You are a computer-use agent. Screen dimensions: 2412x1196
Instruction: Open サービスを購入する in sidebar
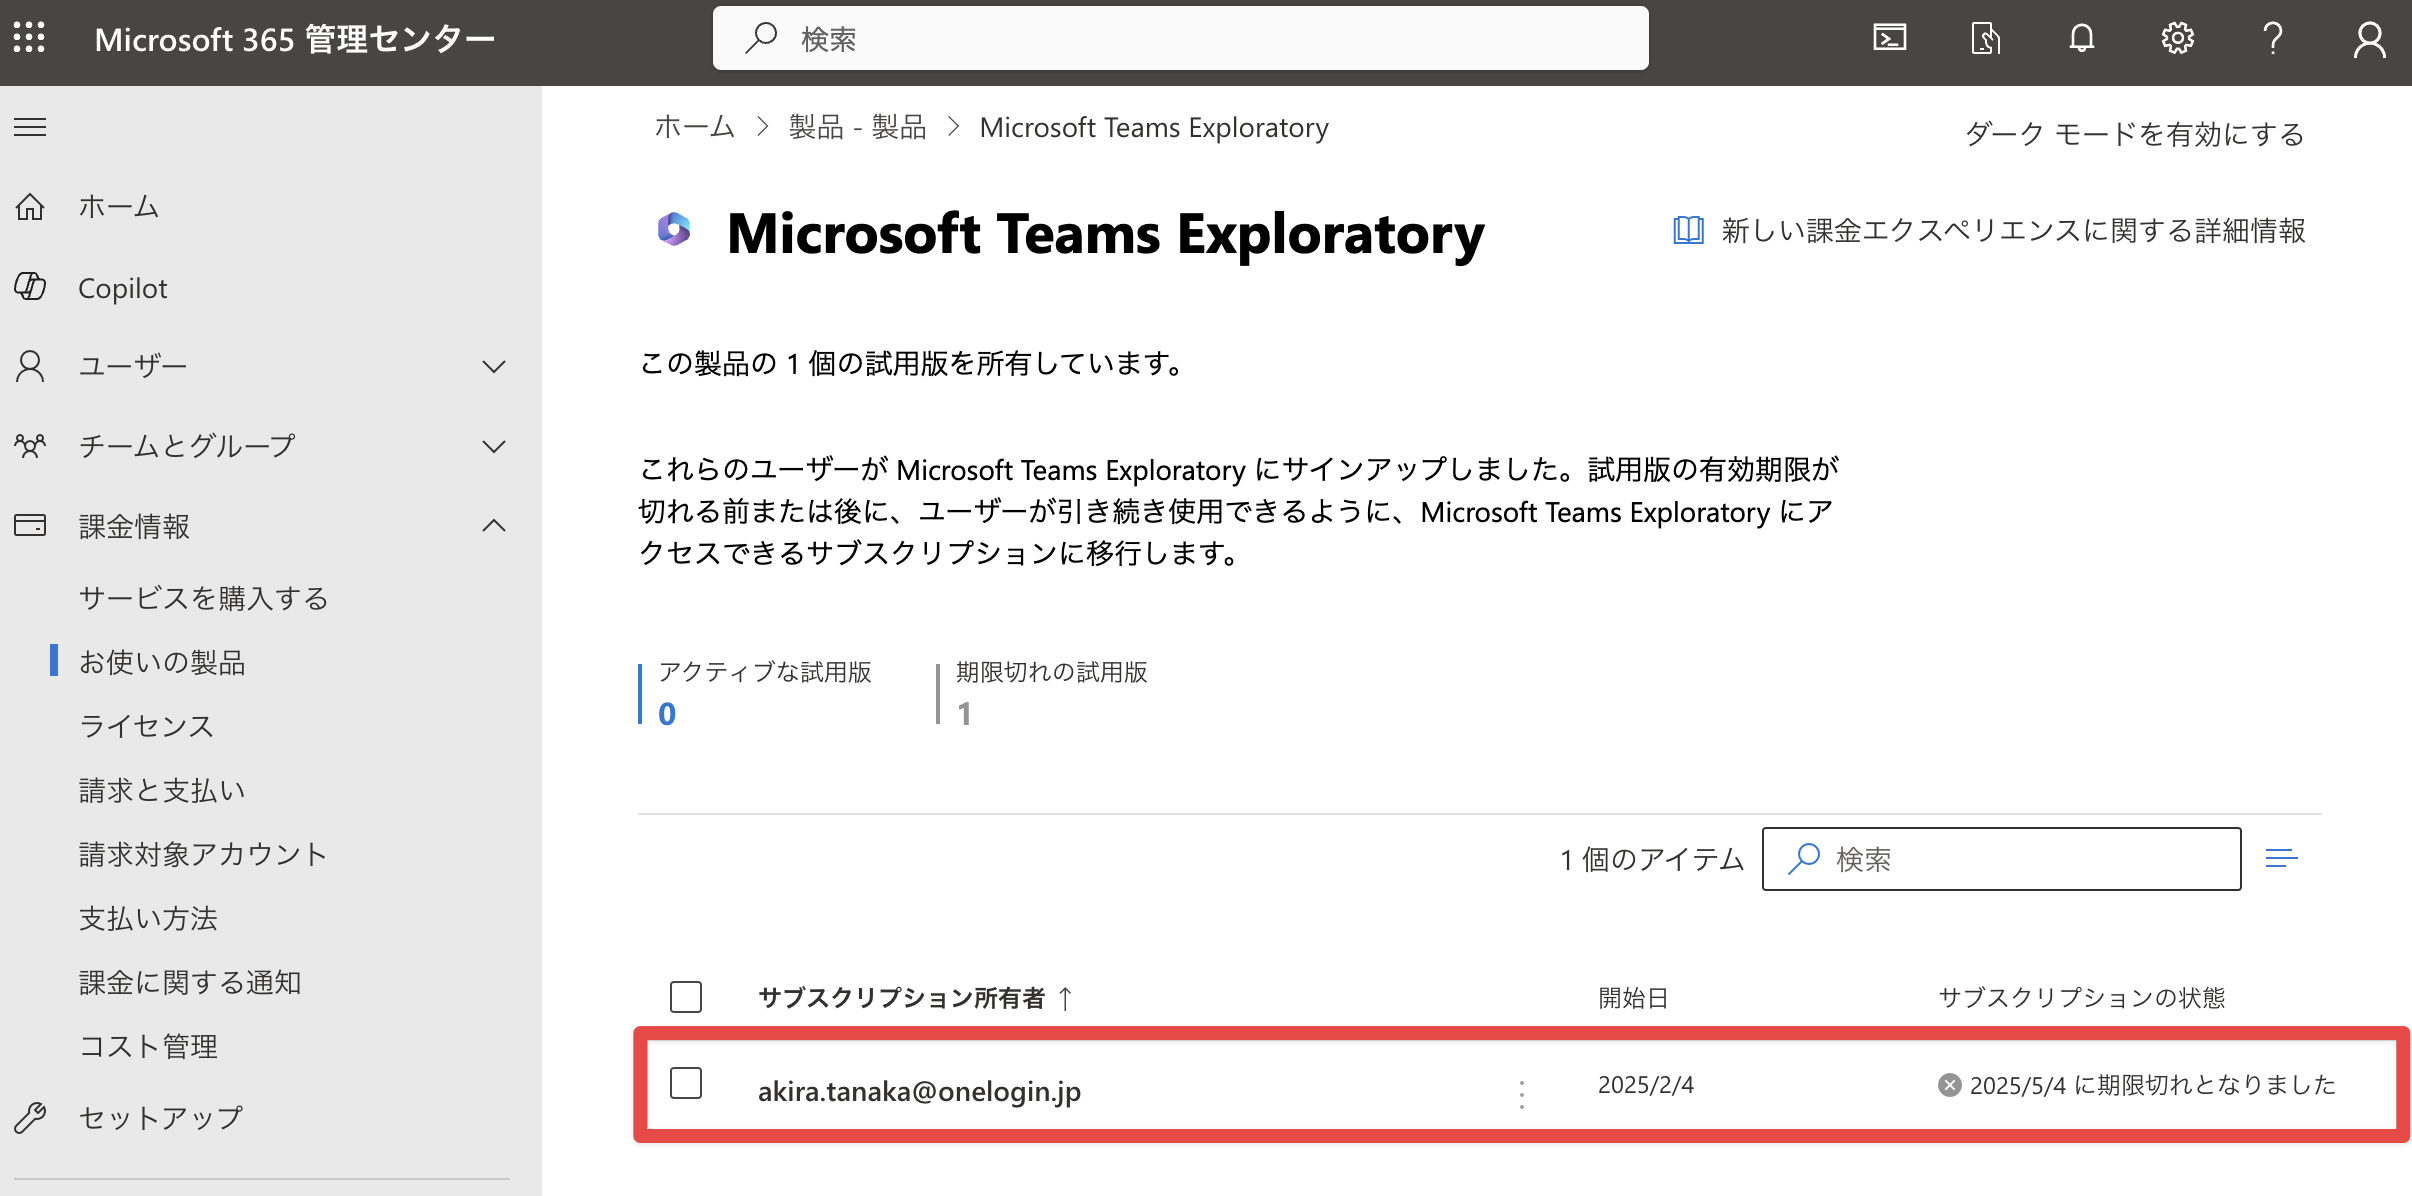tap(204, 597)
